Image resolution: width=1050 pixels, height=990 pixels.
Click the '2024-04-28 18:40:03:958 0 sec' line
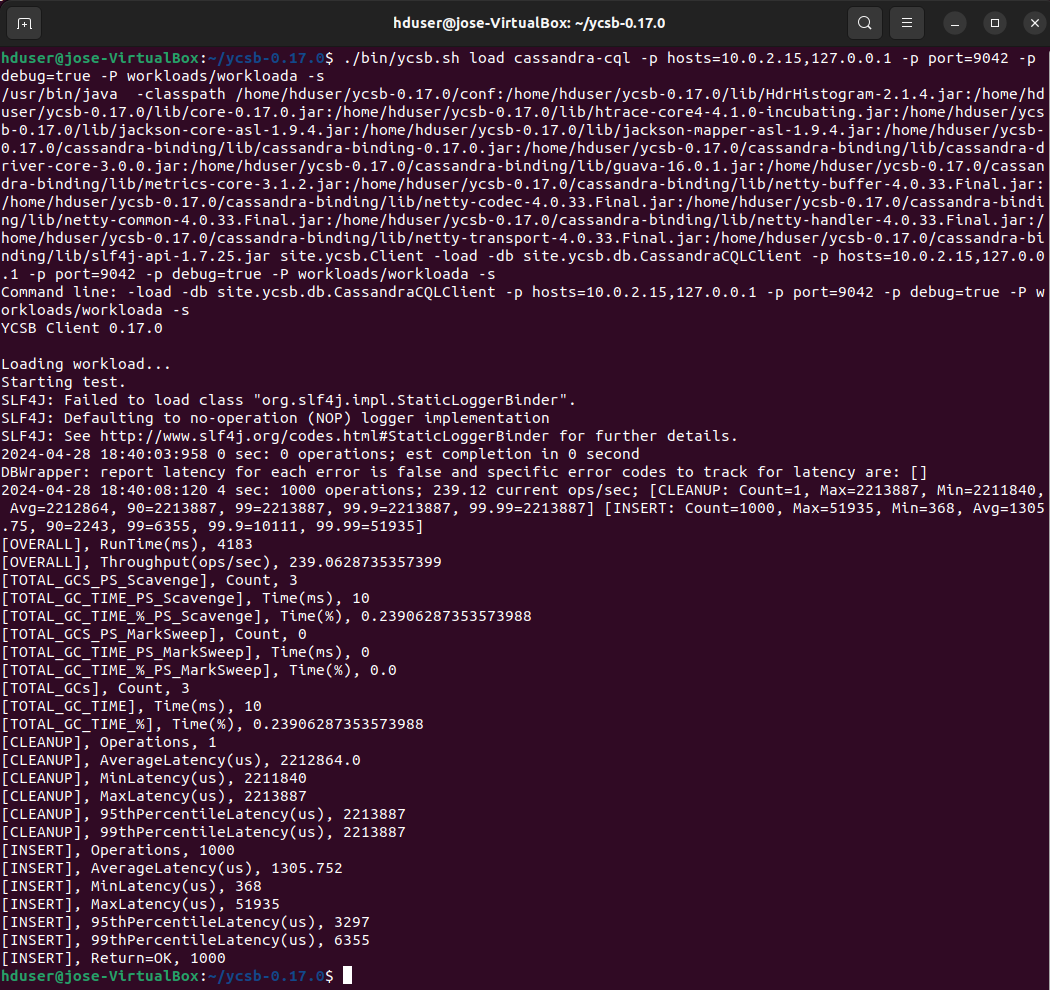pyautogui.click(x=320, y=454)
